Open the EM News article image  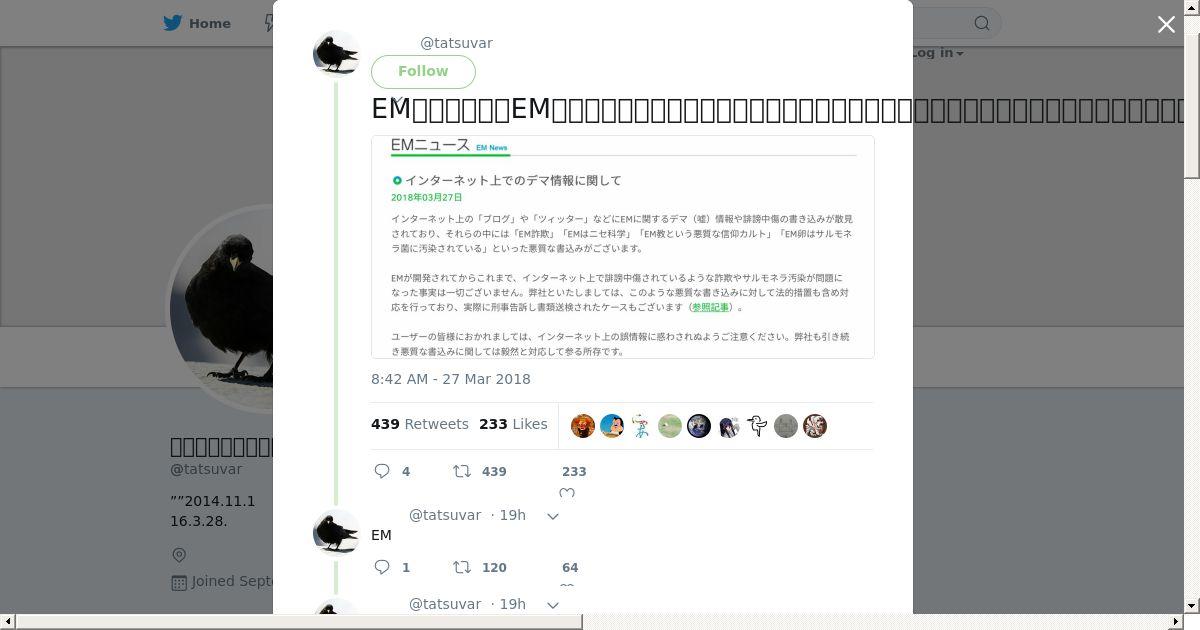[x=623, y=247]
